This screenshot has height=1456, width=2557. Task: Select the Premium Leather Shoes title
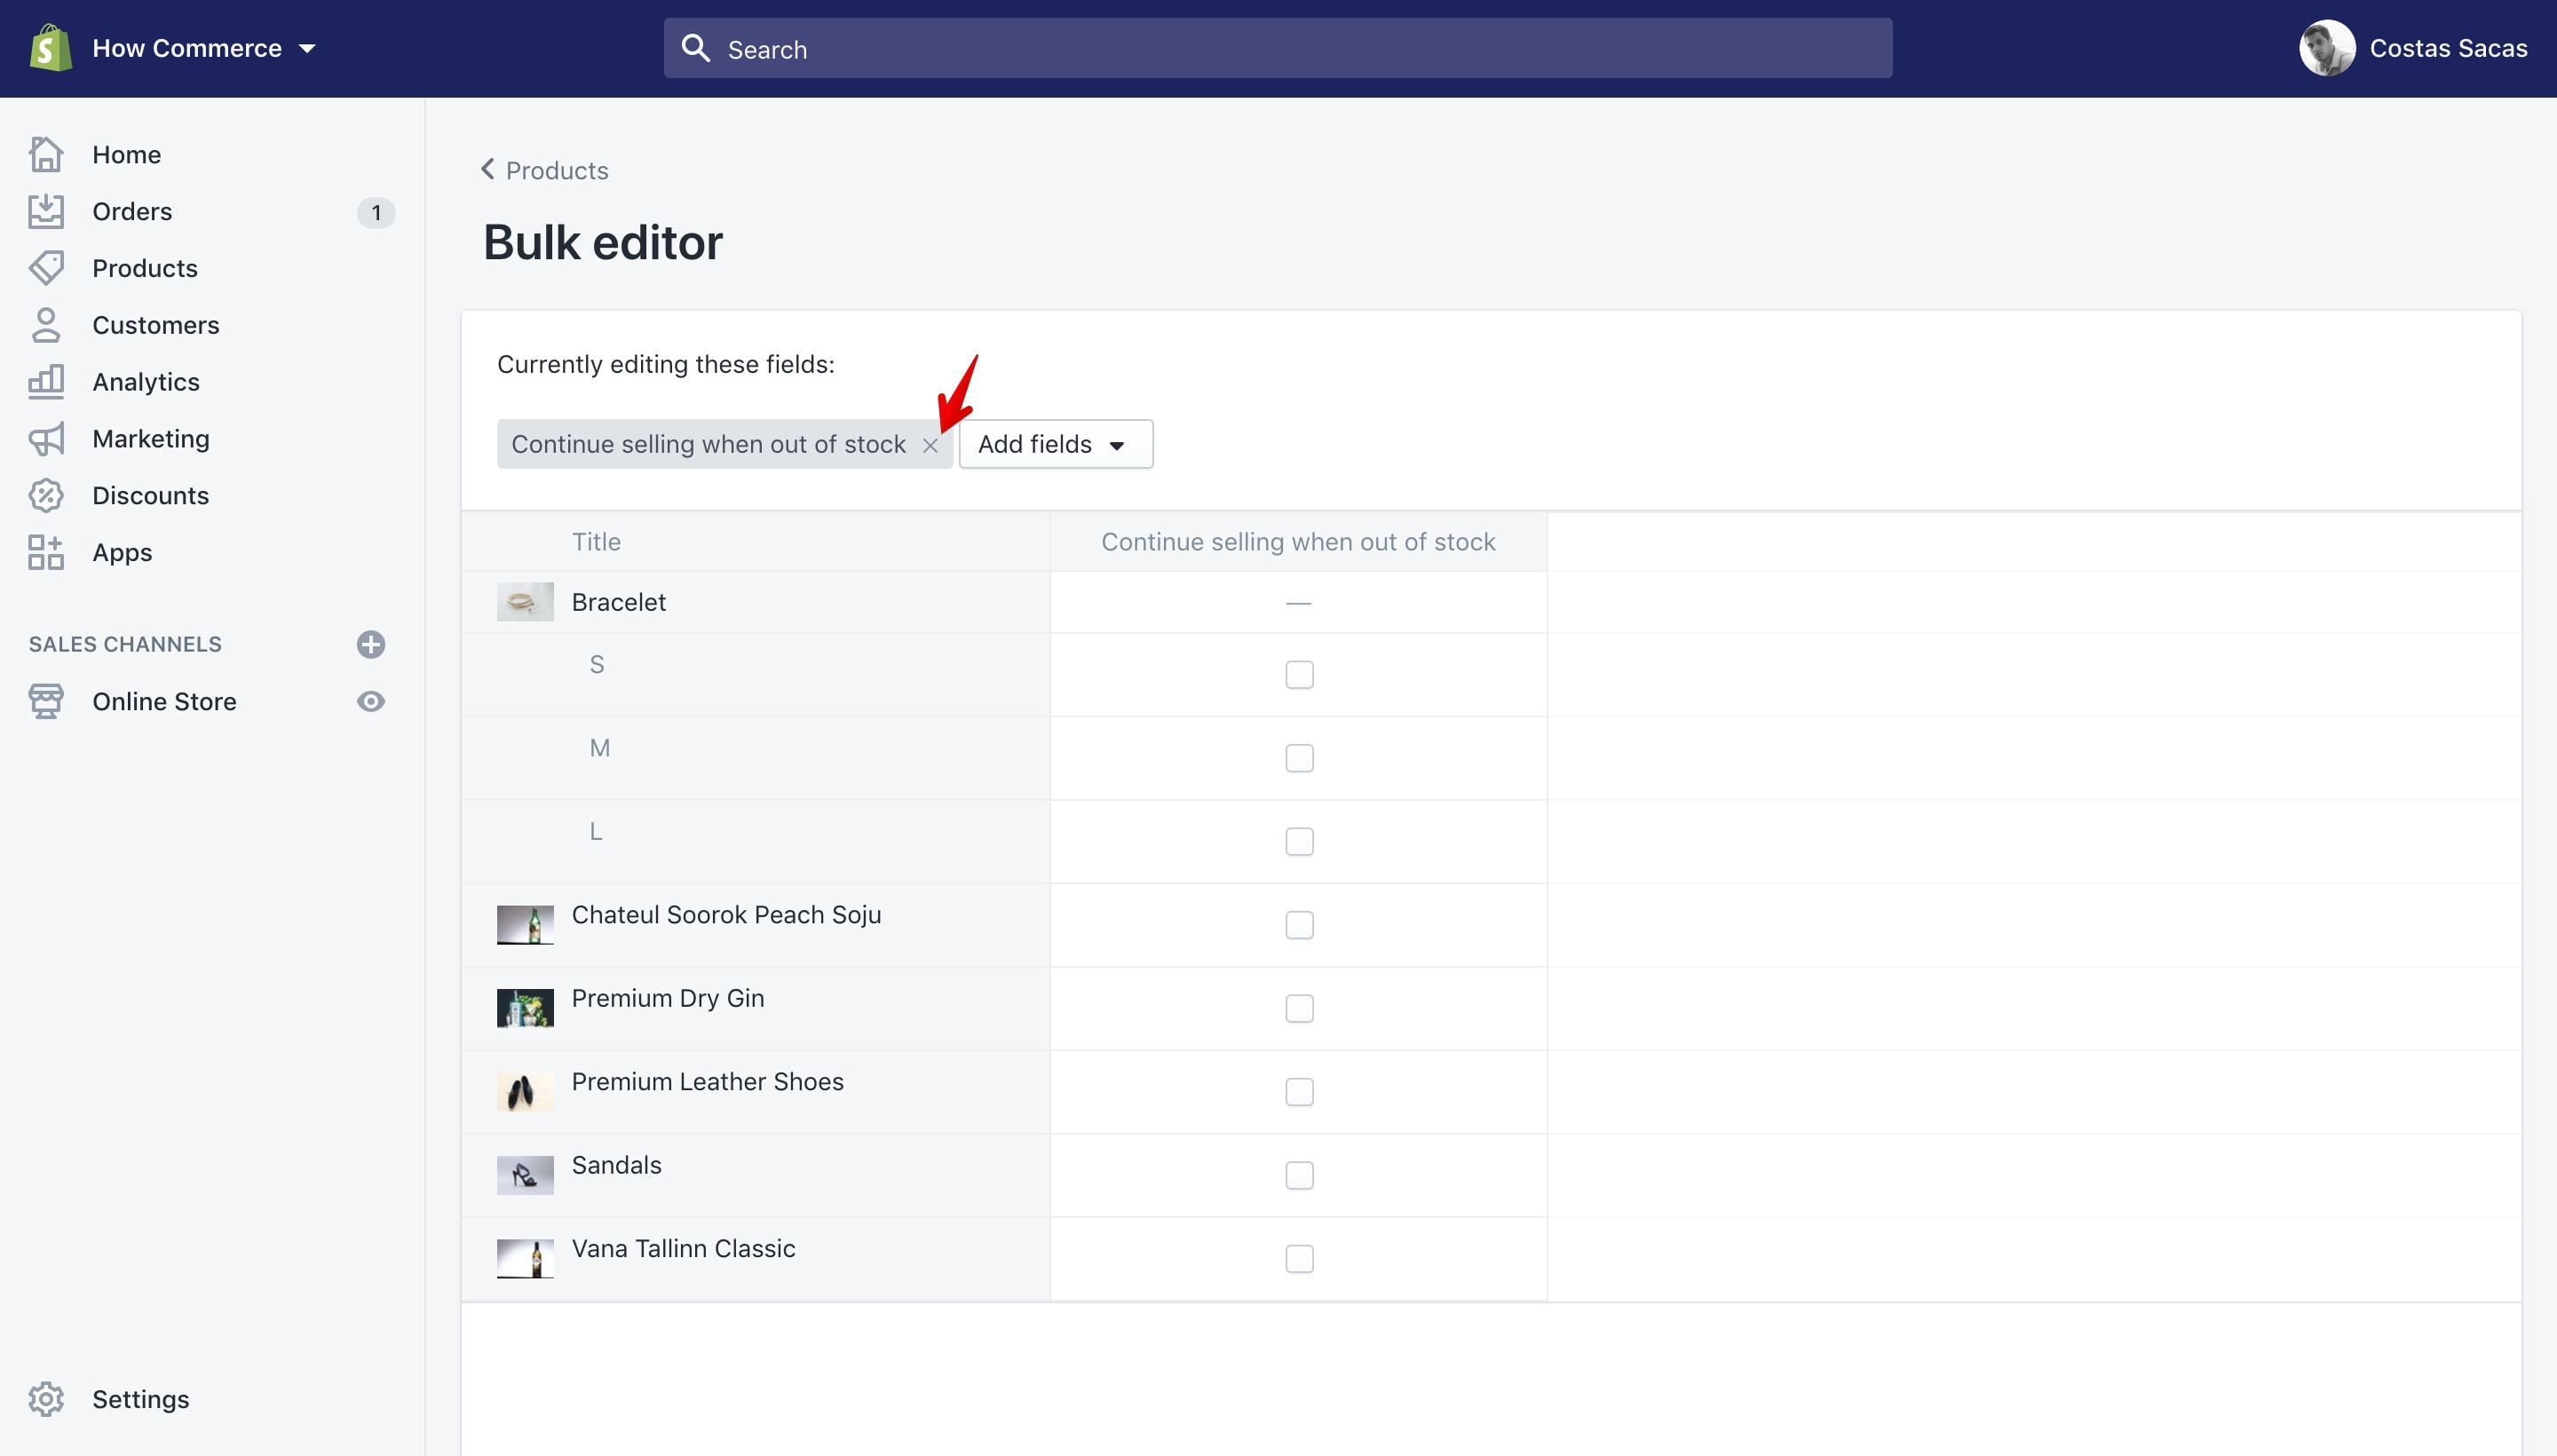pos(707,1082)
